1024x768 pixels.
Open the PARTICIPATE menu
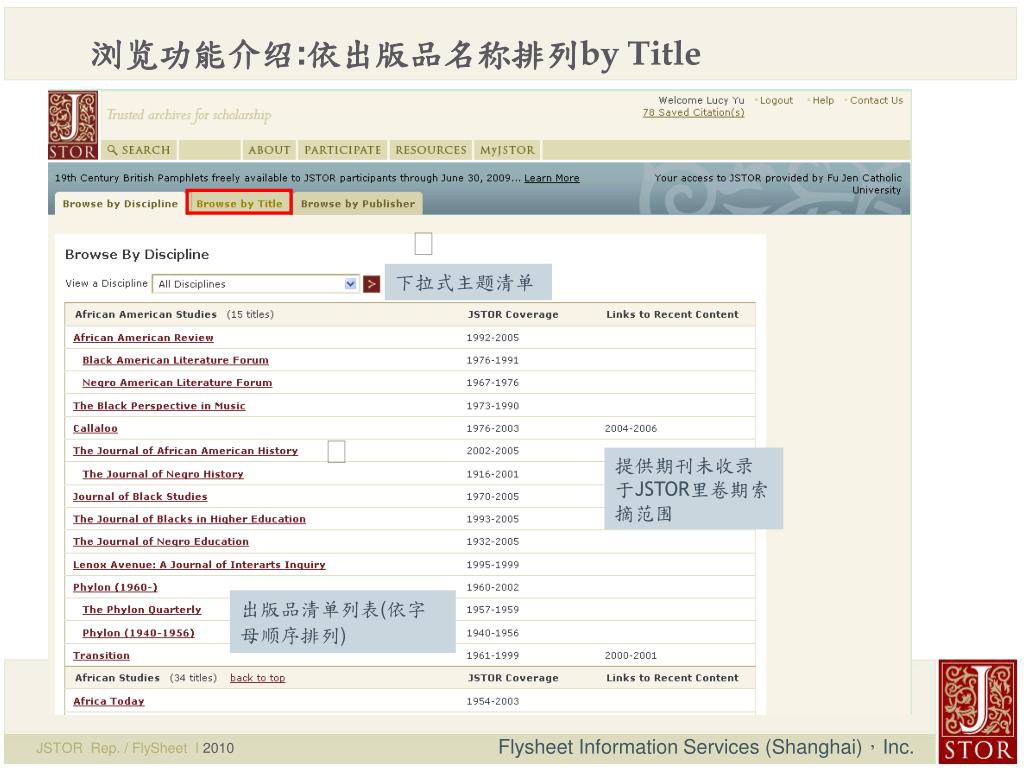coord(342,150)
